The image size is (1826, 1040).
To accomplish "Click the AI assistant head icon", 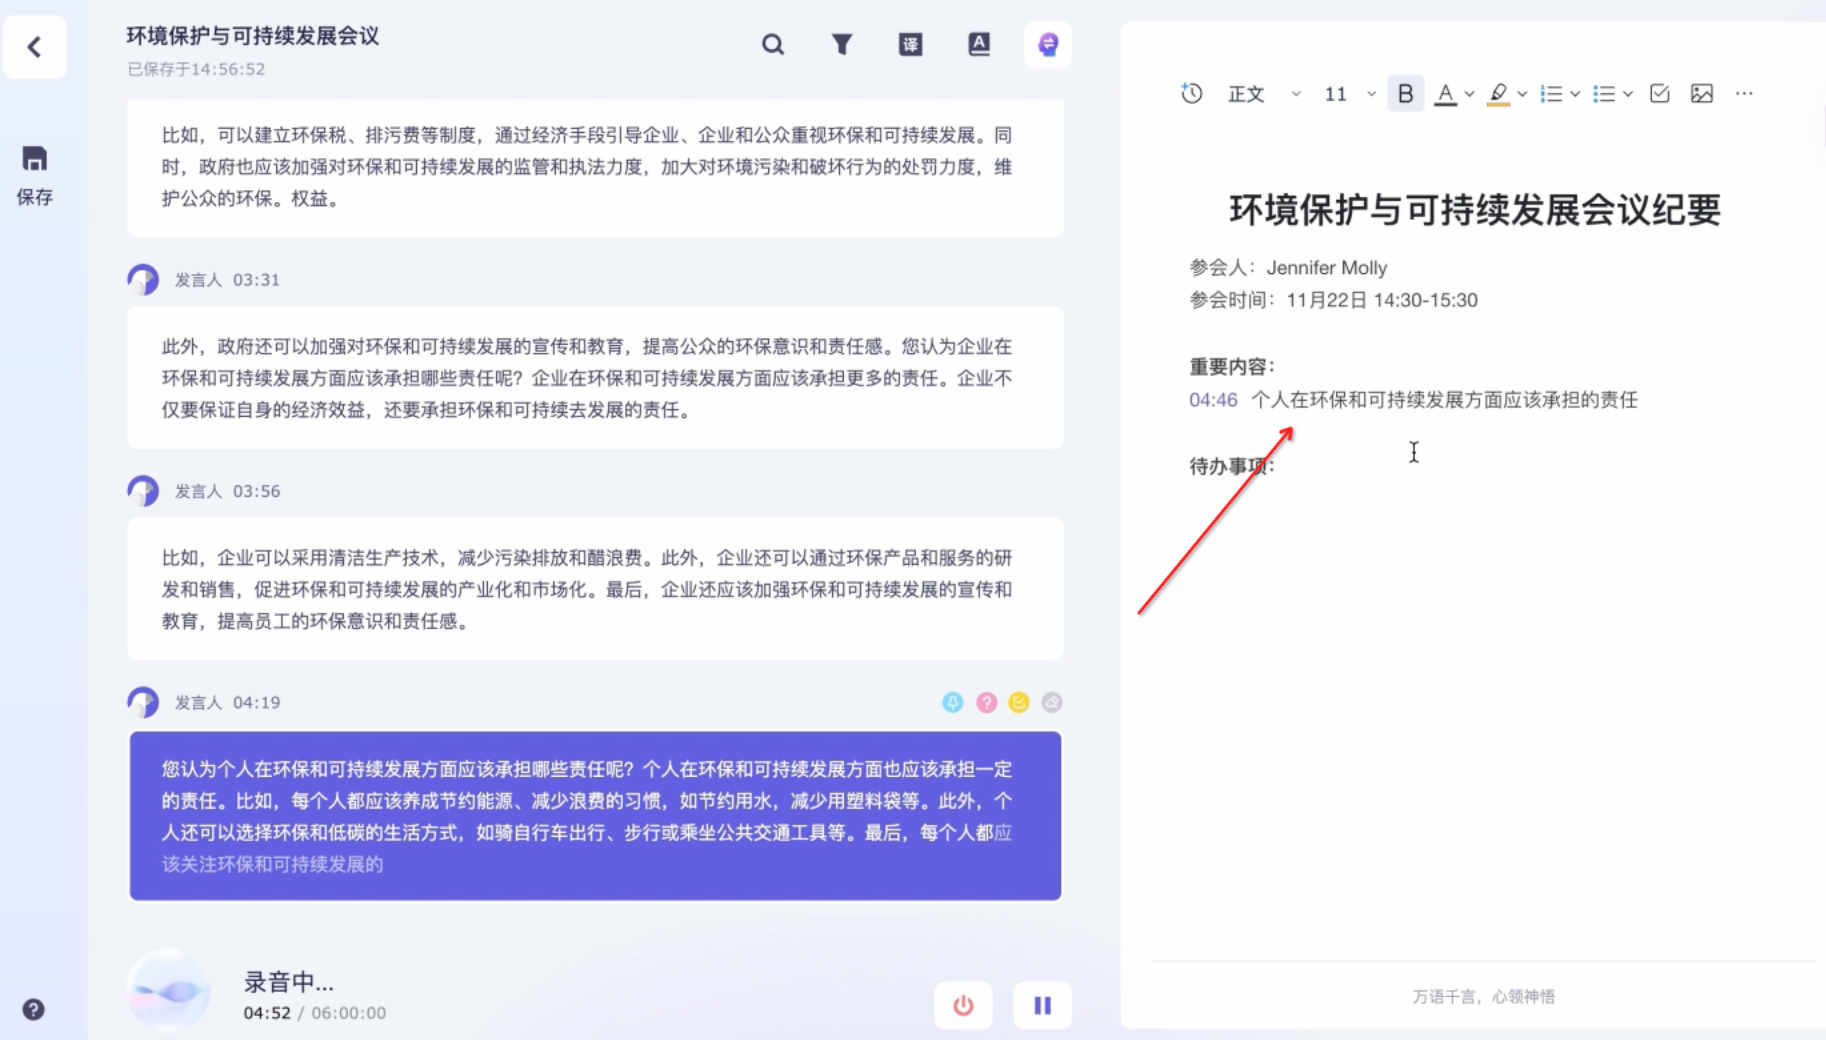I will pyautogui.click(x=1047, y=45).
